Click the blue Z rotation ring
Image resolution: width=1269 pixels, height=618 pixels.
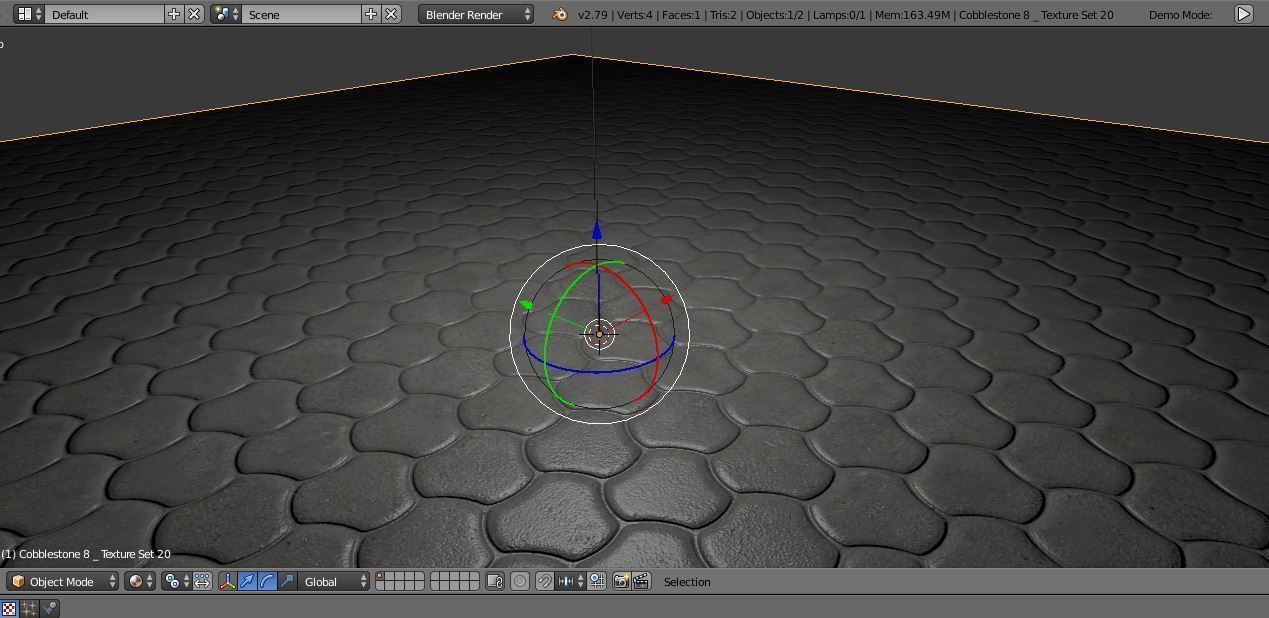coord(598,371)
